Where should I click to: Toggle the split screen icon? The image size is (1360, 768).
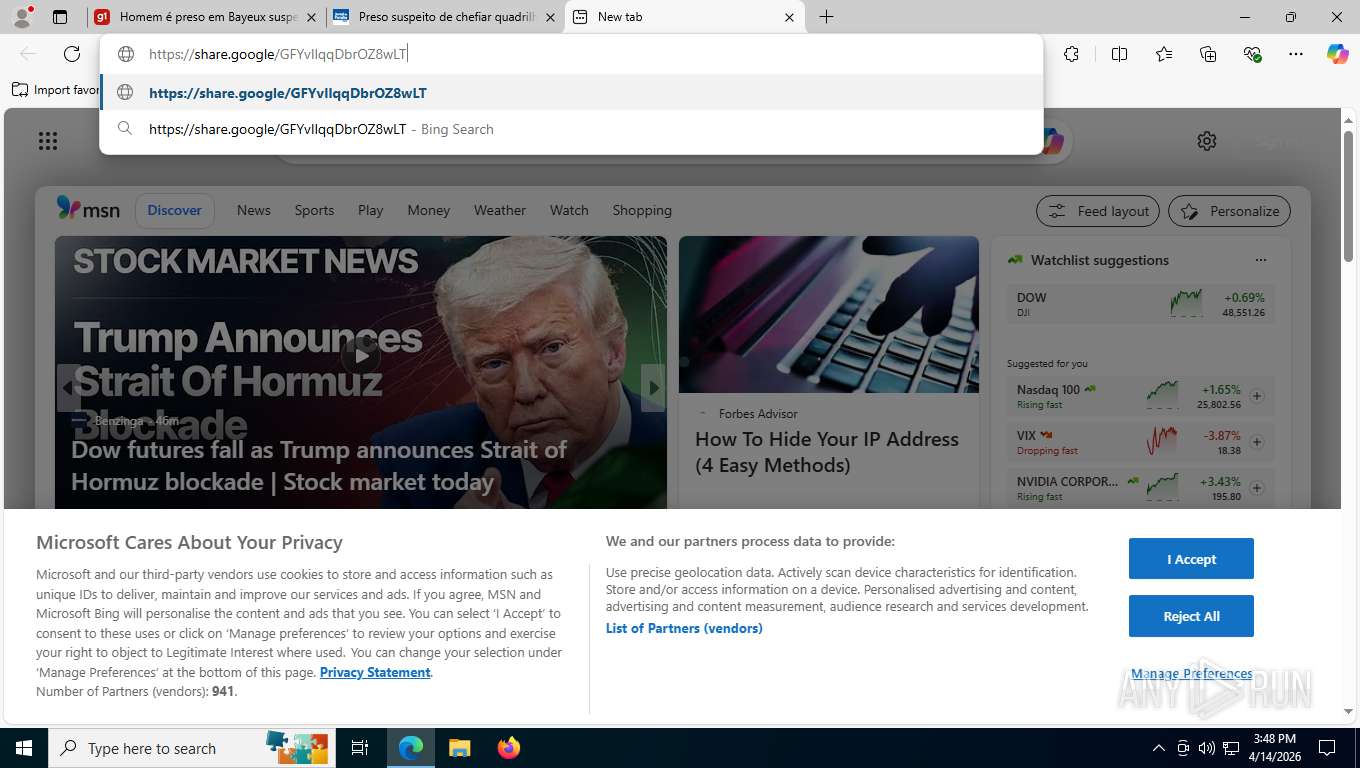(x=1119, y=54)
